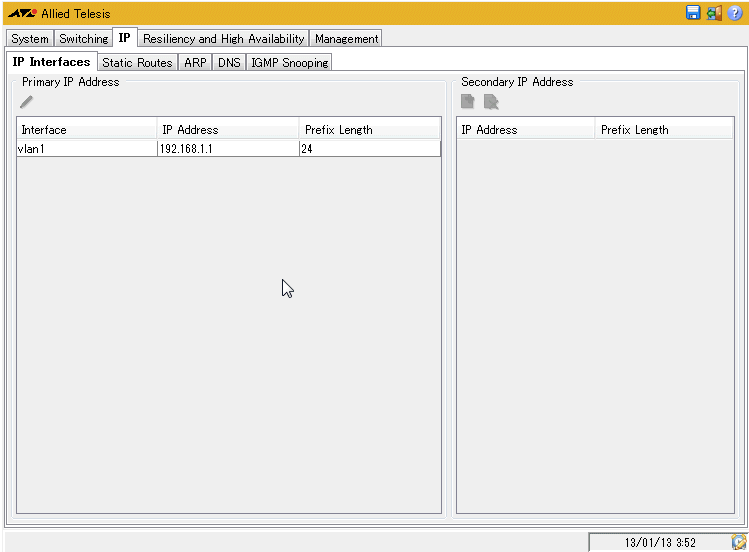Open help with the question mark icon
The height and width of the screenshot is (552, 749).
click(x=734, y=13)
